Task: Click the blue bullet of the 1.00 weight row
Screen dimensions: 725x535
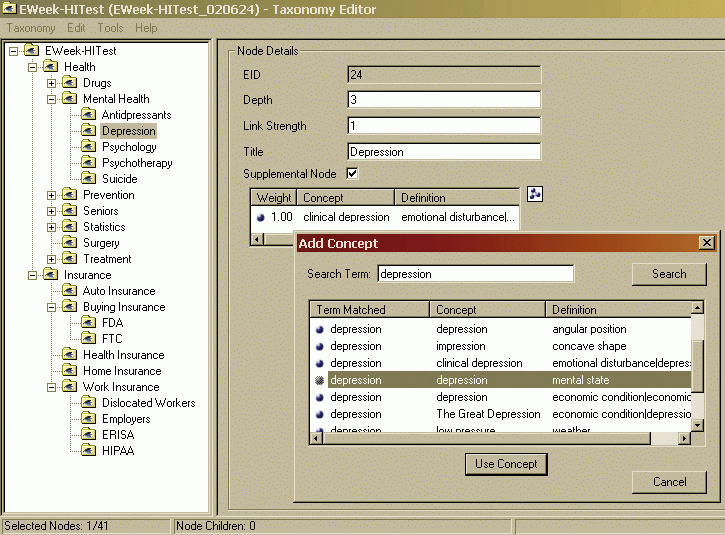Action: (261, 217)
